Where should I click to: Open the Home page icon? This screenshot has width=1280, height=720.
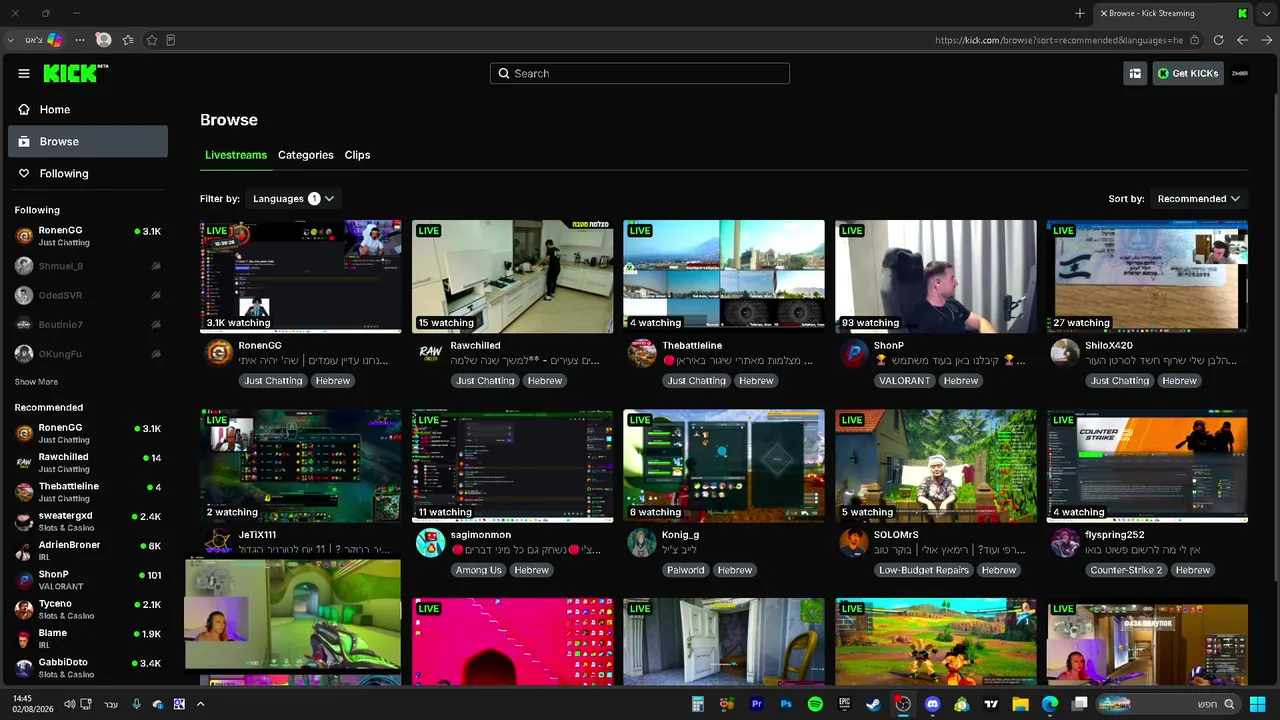pos(24,109)
